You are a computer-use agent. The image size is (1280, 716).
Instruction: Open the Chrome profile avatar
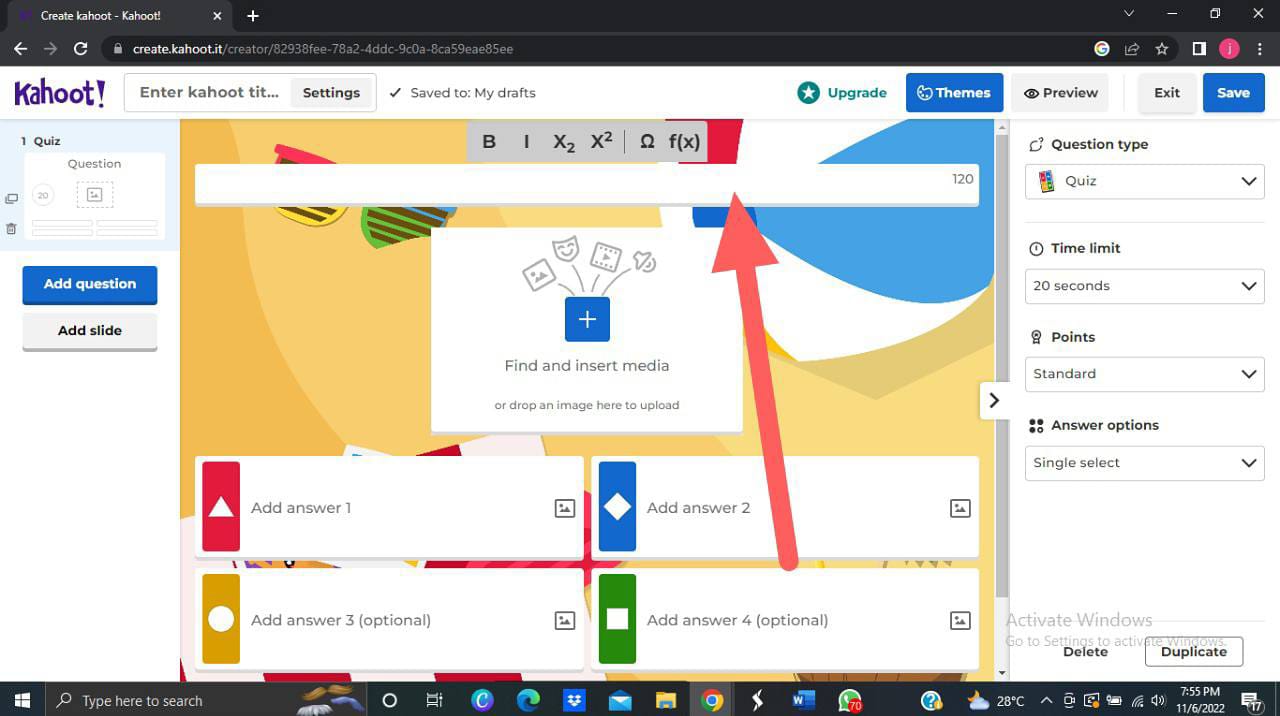(x=1229, y=48)
